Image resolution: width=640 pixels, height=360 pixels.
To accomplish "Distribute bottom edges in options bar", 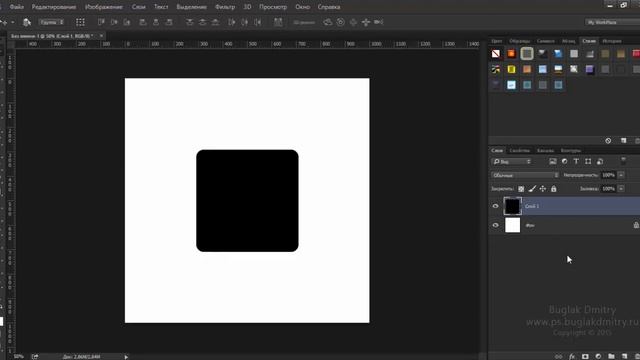I will coord(216,22).
